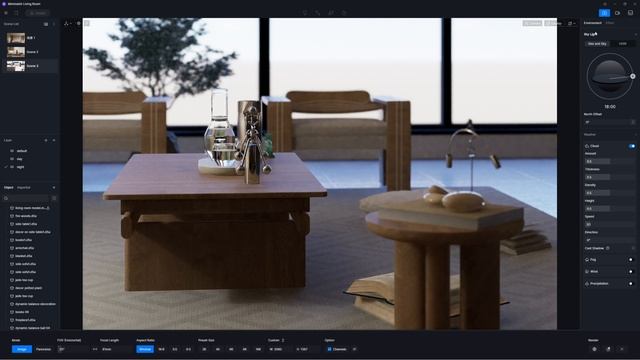Select the HDRI tab
The image size is (640, 360).
[x=622, y=44]
